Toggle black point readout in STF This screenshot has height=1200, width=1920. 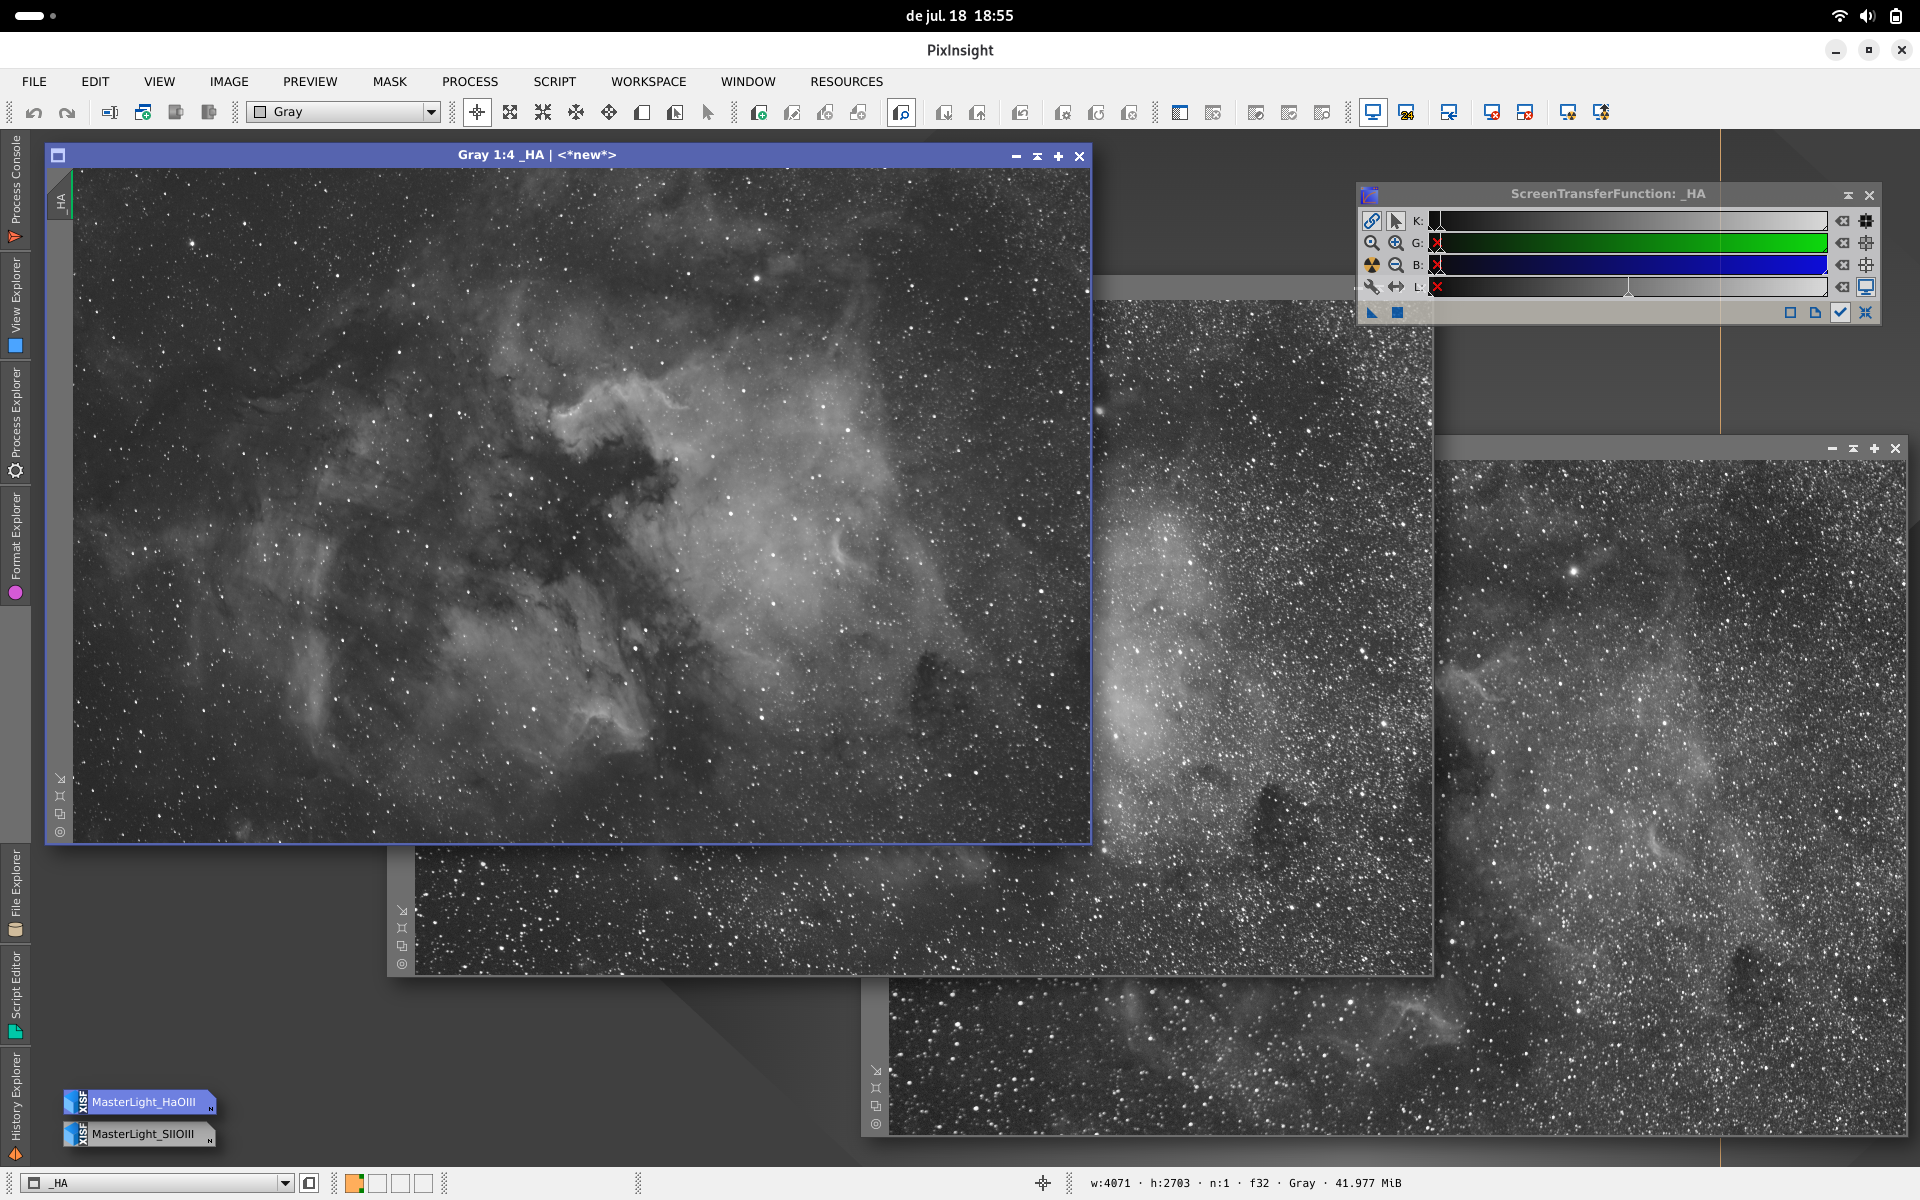(x=1866, y=221)
